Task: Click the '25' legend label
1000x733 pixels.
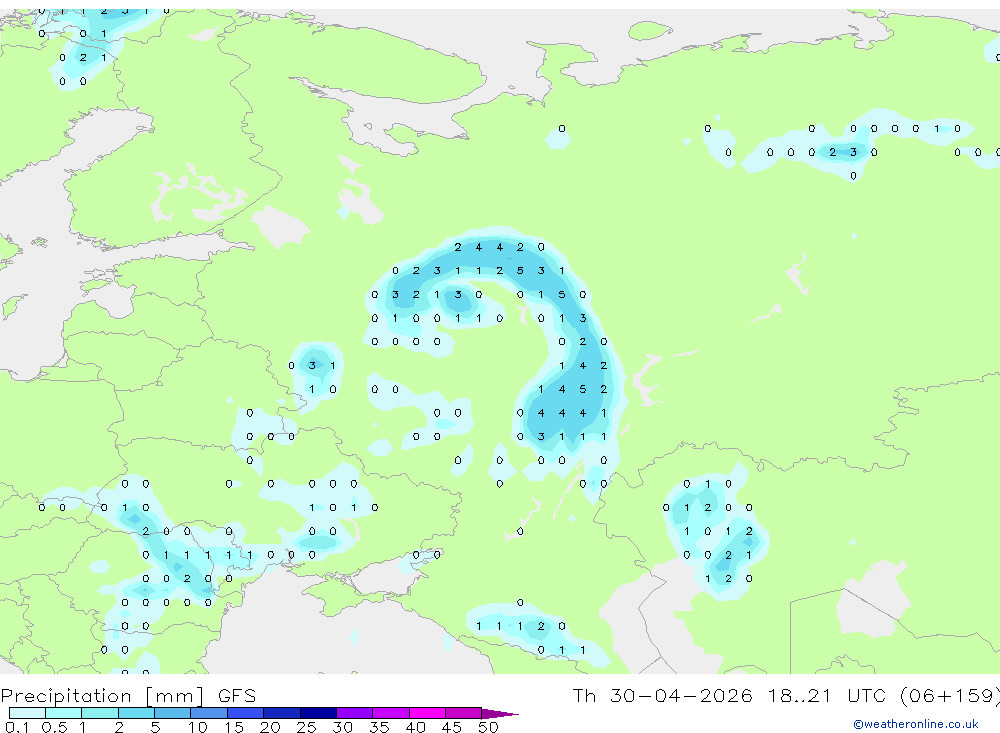Action: coord(306,727)
